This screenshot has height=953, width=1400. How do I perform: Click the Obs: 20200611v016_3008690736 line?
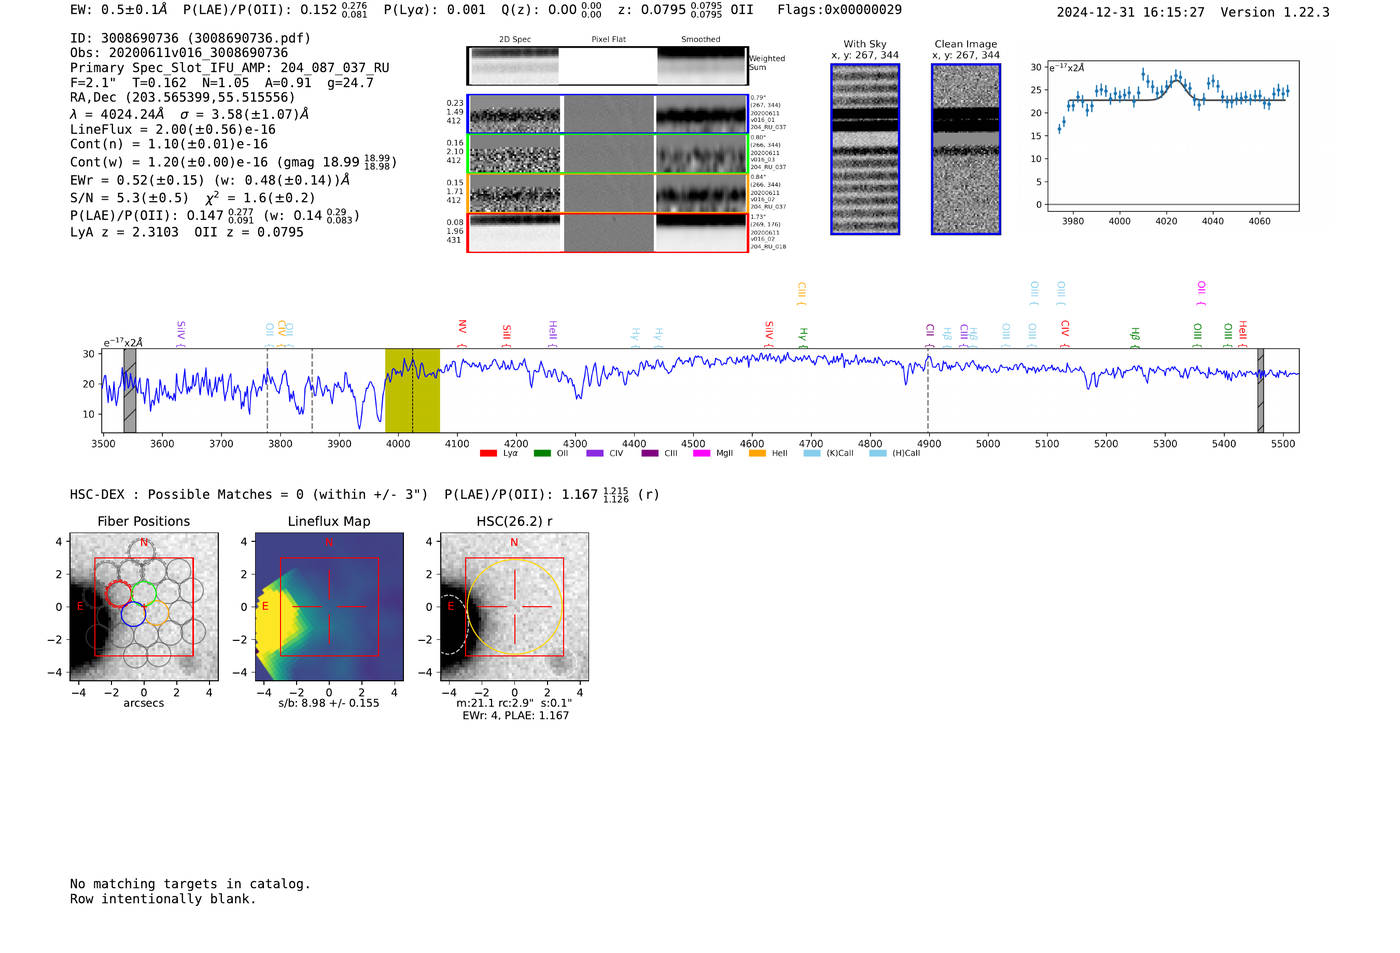point(179,53)
